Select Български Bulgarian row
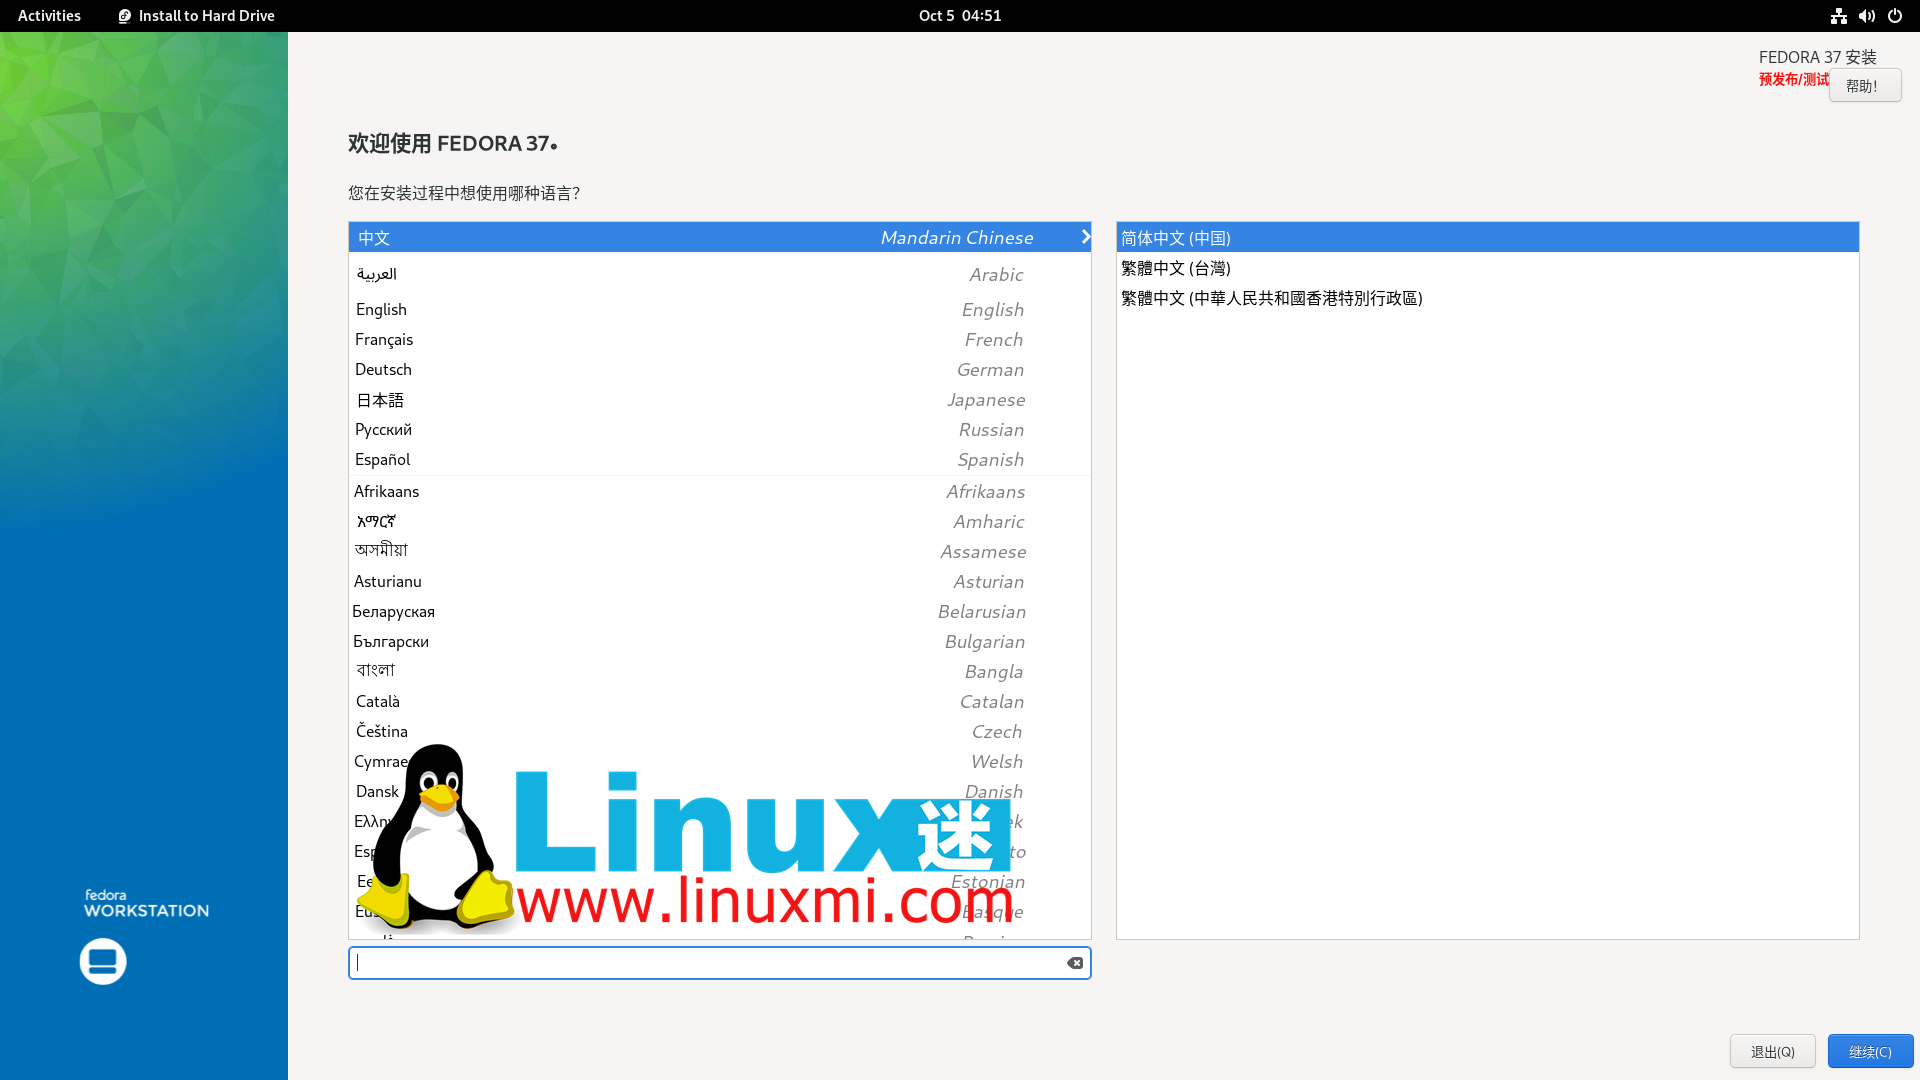Screen dimensions: 1920x1080 719,642
